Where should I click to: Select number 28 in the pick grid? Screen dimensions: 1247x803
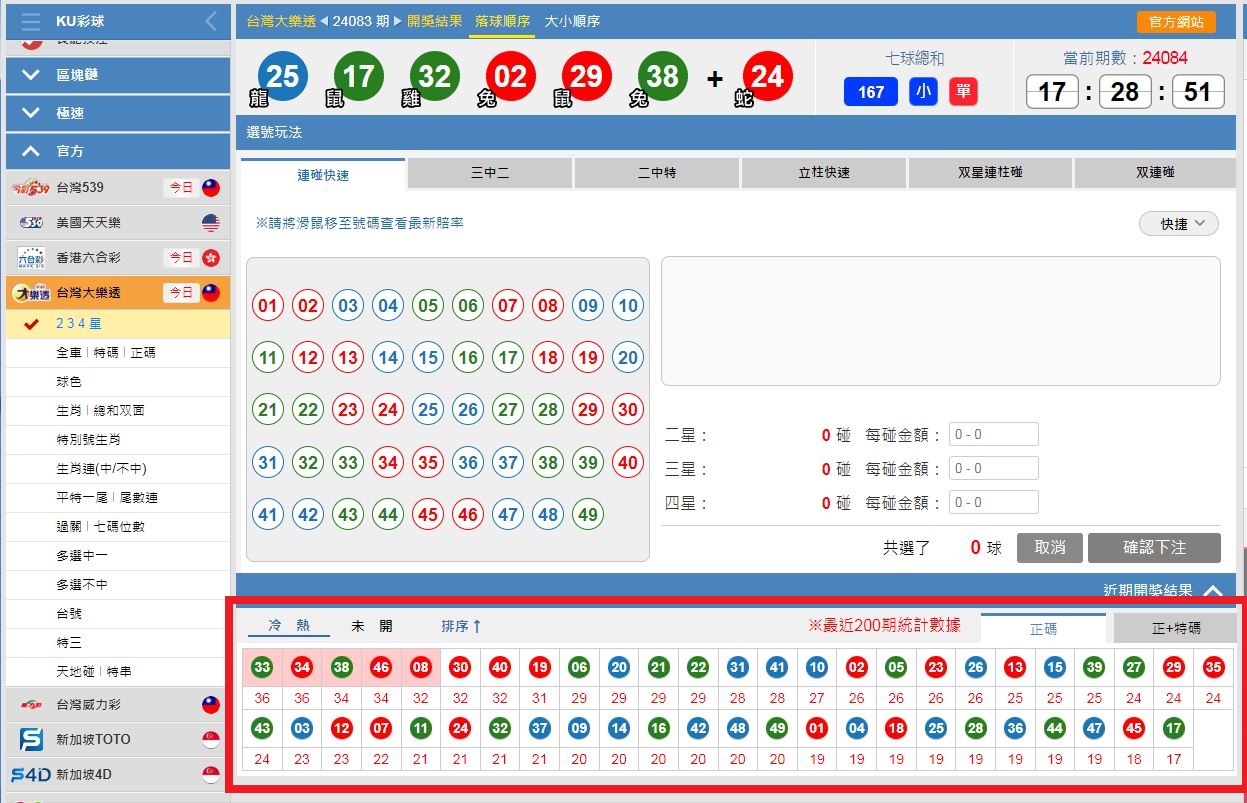click(x=548, y=410)
